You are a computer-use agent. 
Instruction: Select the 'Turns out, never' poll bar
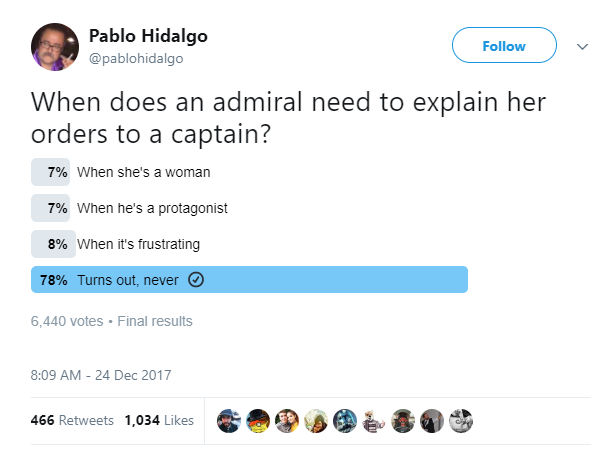tap(250, 280)
